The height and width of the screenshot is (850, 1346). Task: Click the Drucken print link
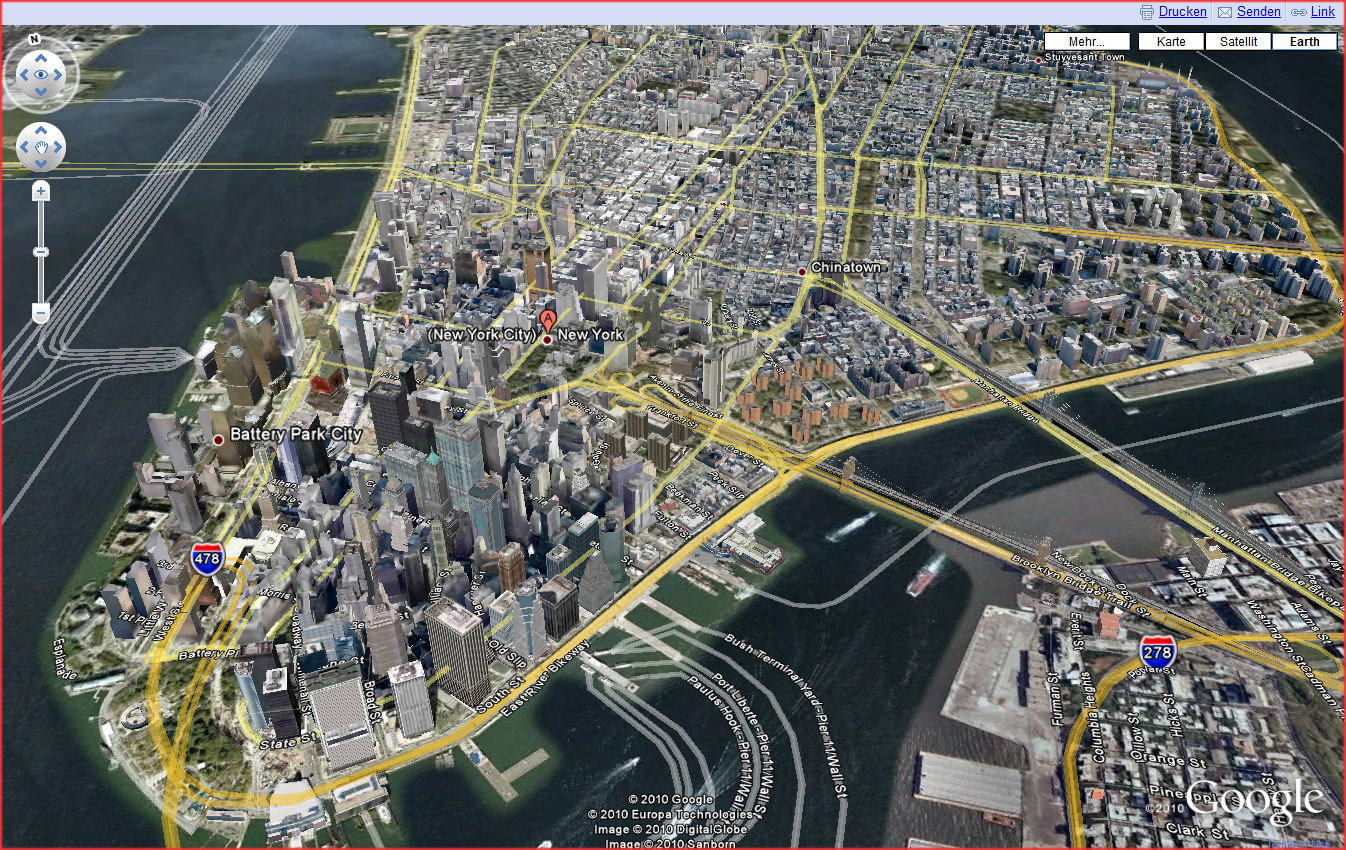[x=1182, y=12]
